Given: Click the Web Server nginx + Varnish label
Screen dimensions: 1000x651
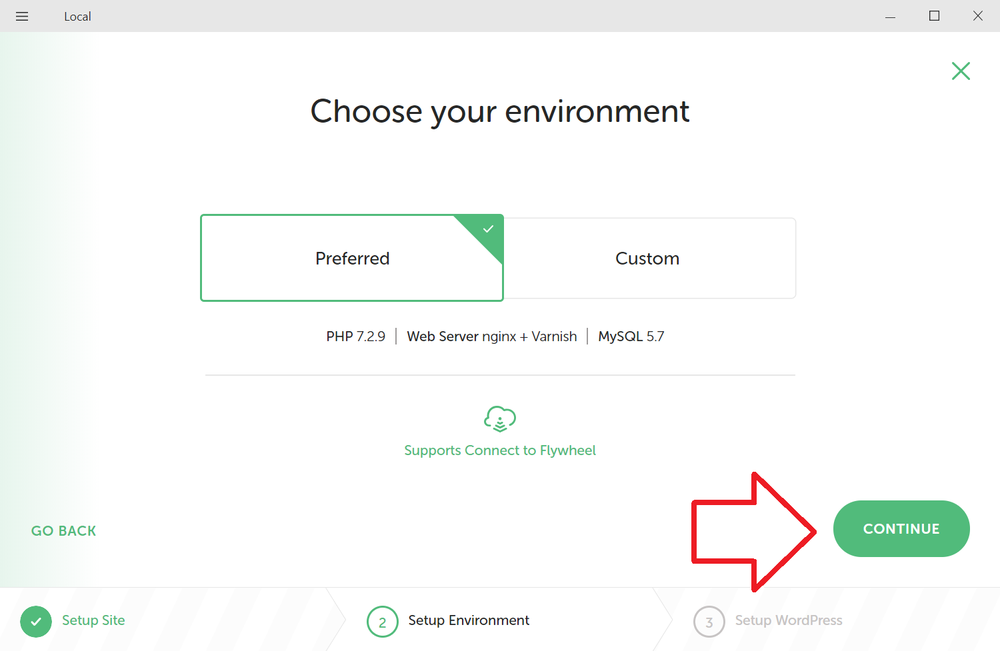Looking at the screenshot, I should 492,336.
